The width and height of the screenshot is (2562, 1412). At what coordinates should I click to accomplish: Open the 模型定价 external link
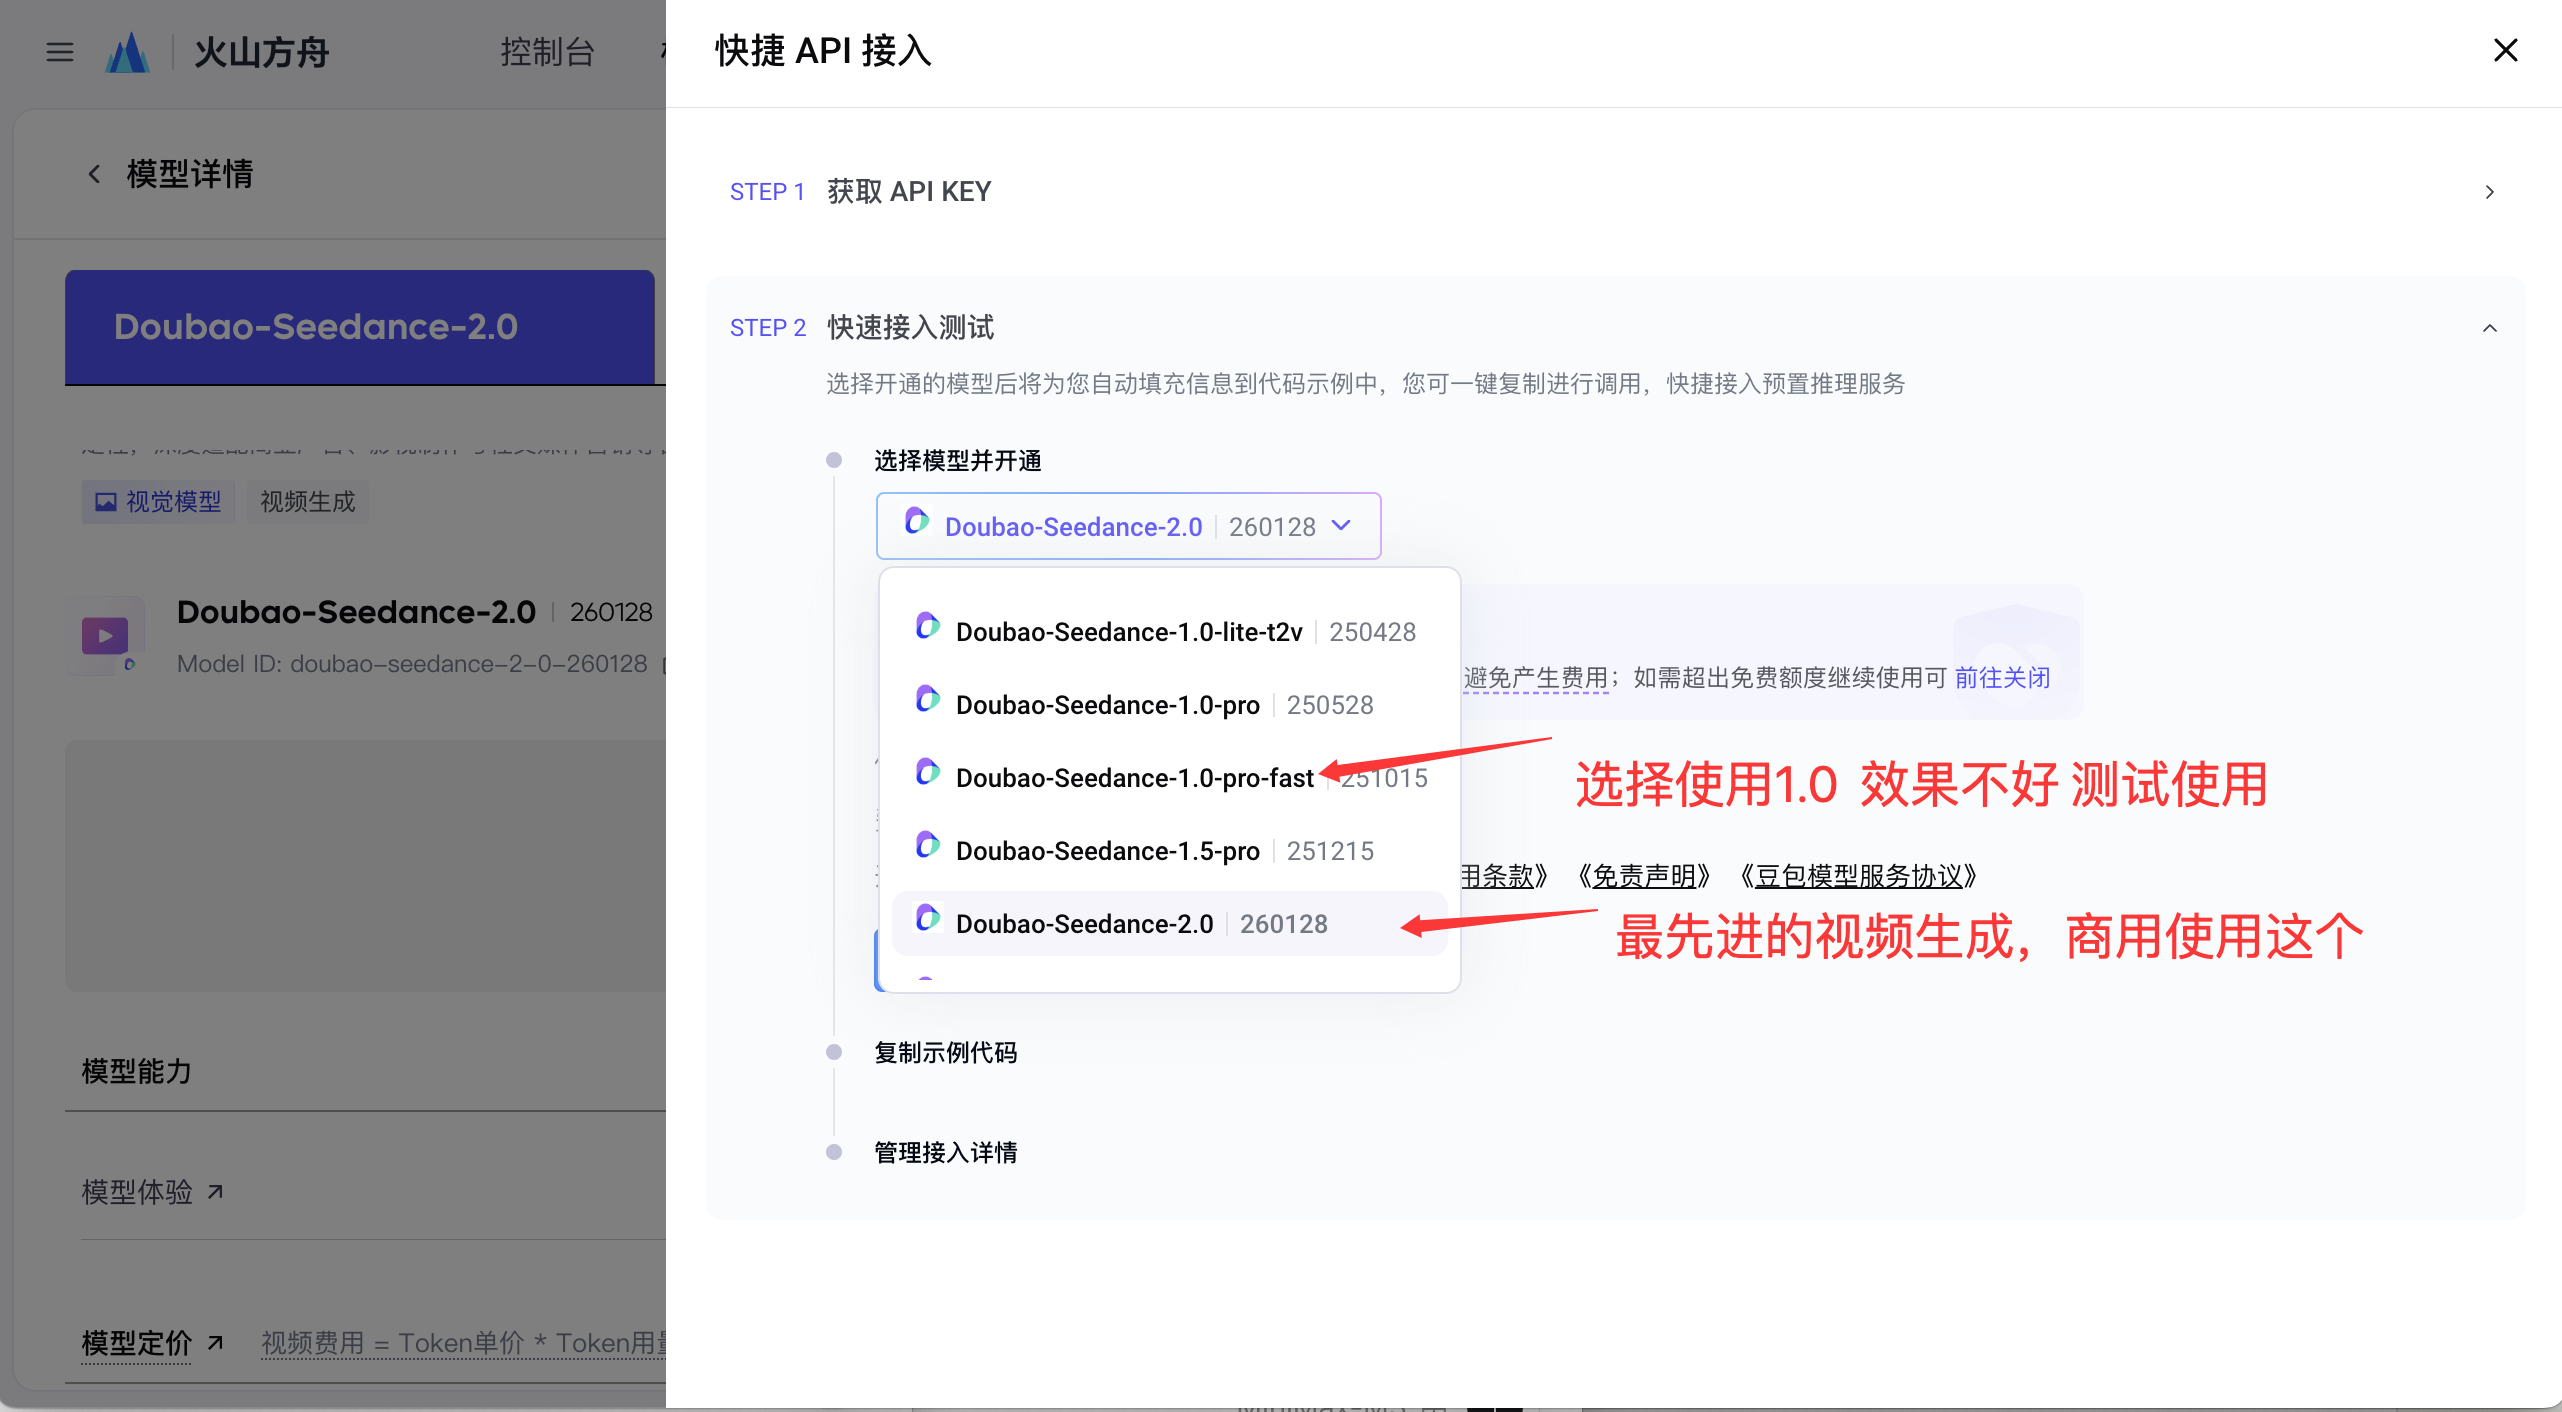pos(152,1342)
